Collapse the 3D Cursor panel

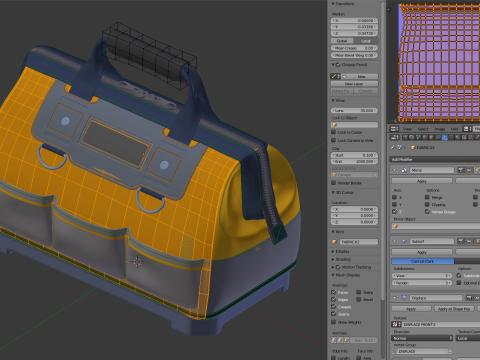333,192
